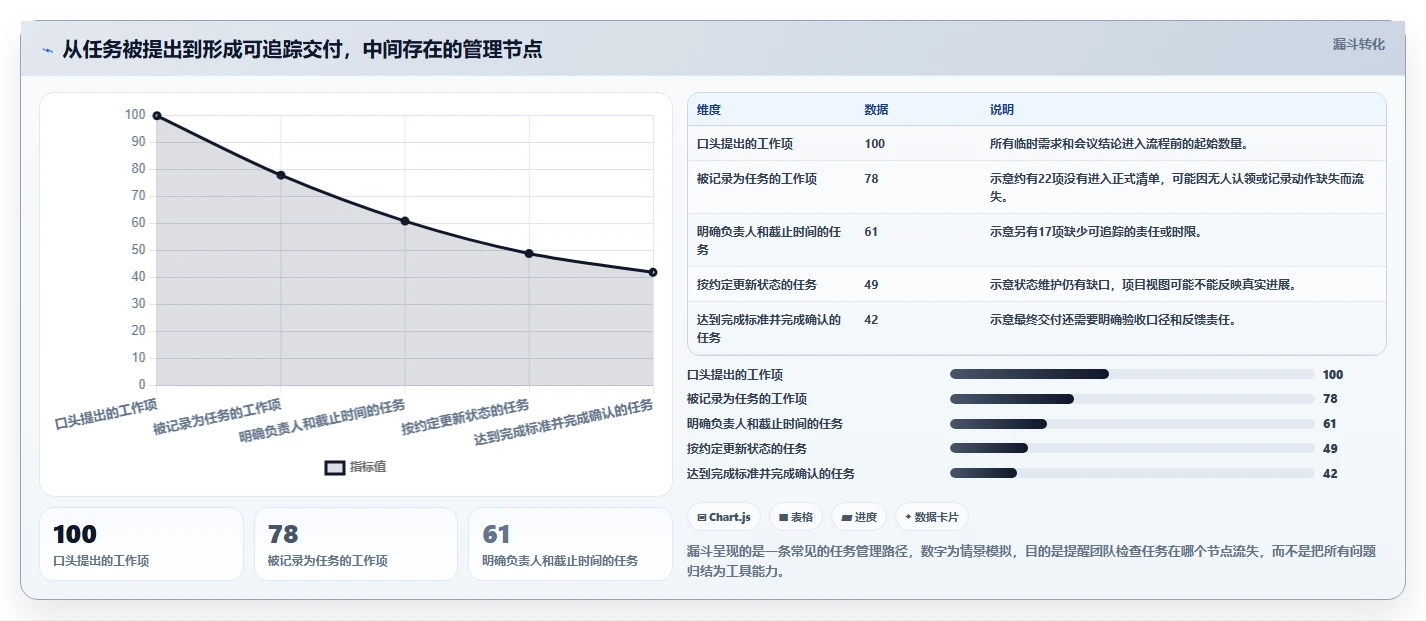Click the x-axis label 按约定更新状态的任务
The image size is (1426, 621).
click(465, 416)
